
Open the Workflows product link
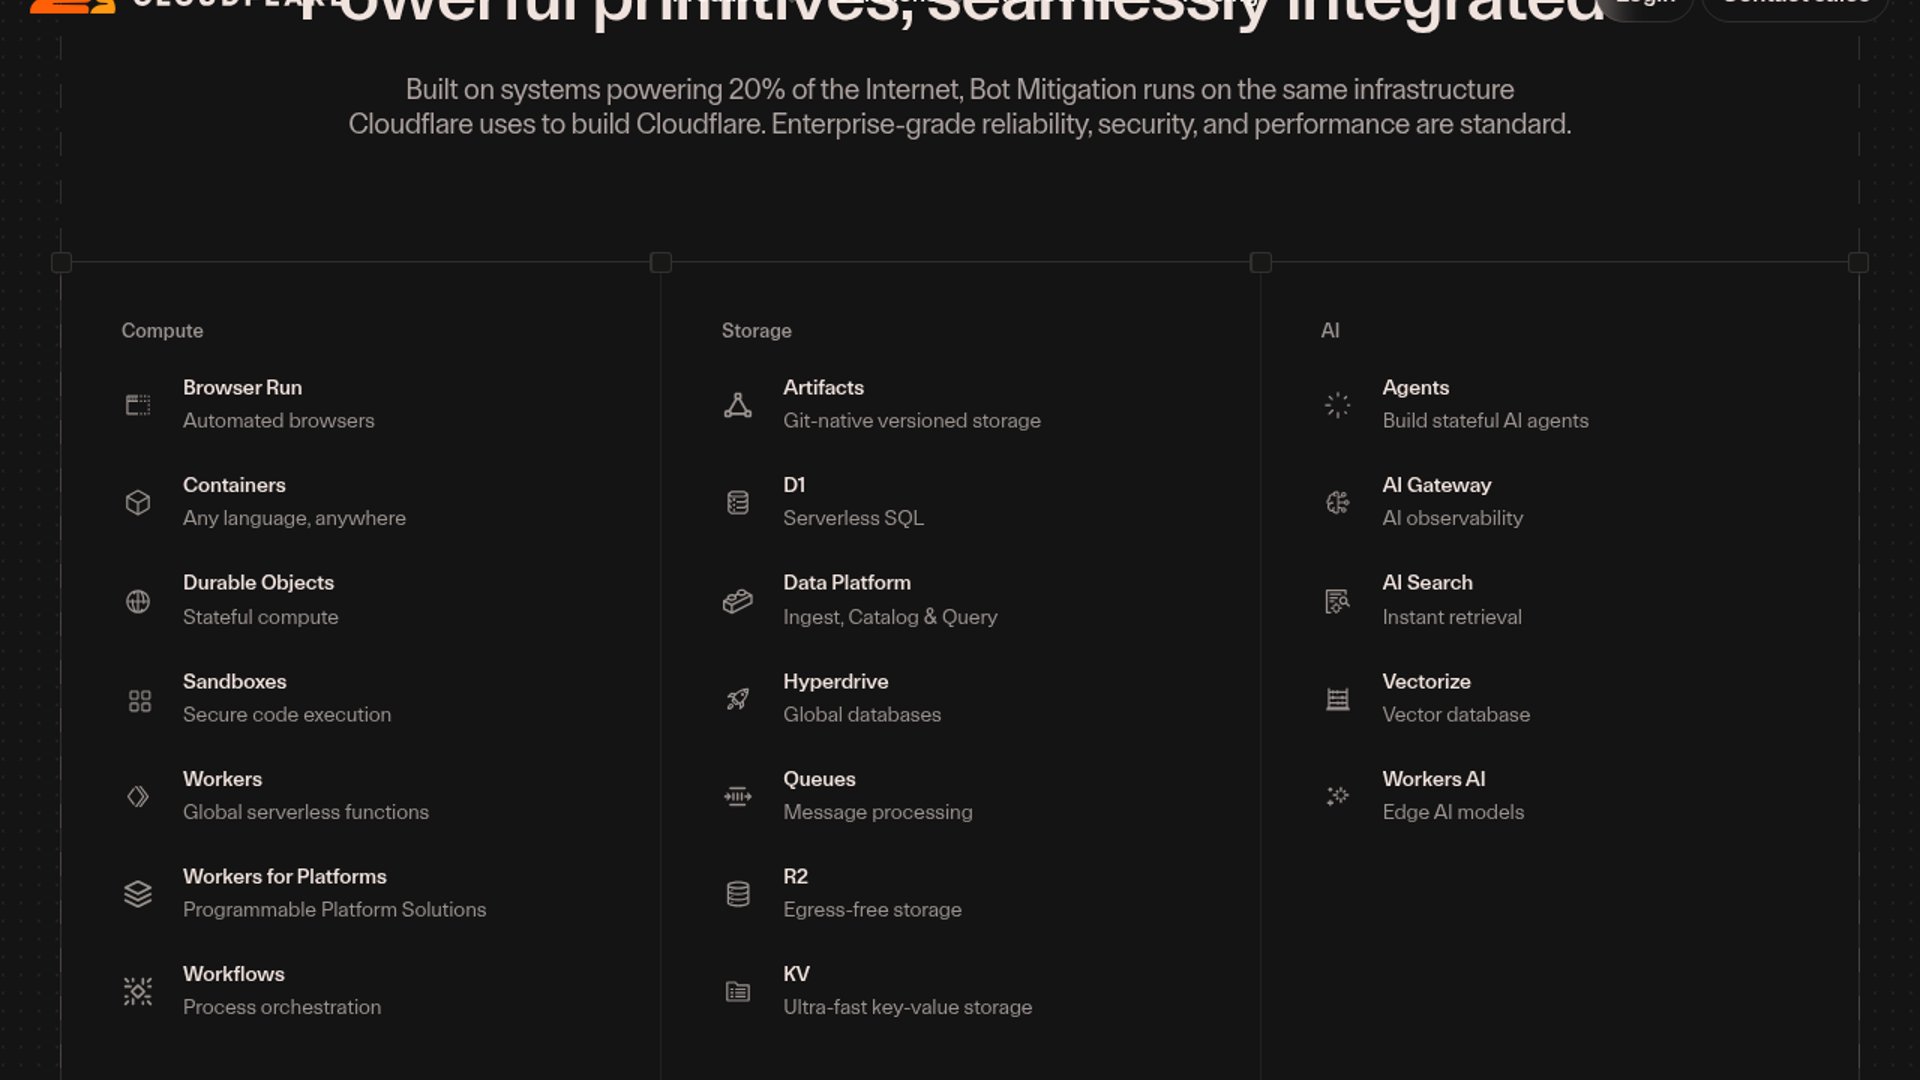(x=233, y=974)
